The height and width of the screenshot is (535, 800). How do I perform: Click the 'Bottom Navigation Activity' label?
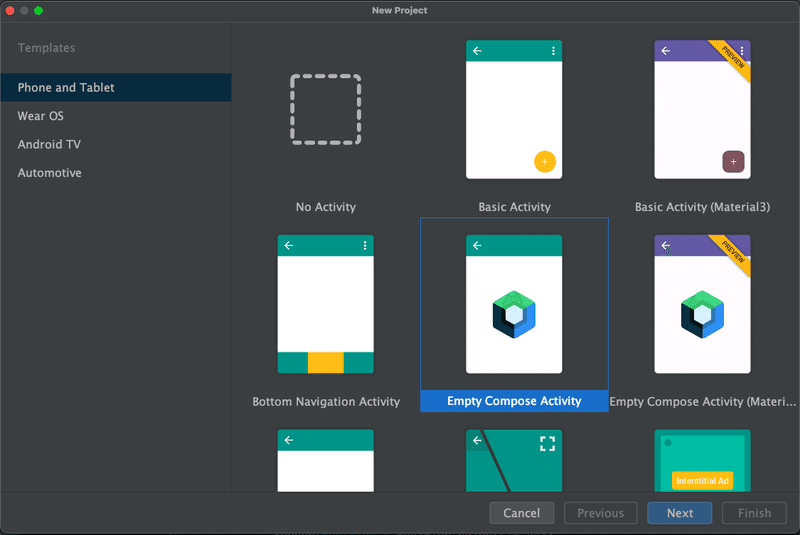(326, 402)
